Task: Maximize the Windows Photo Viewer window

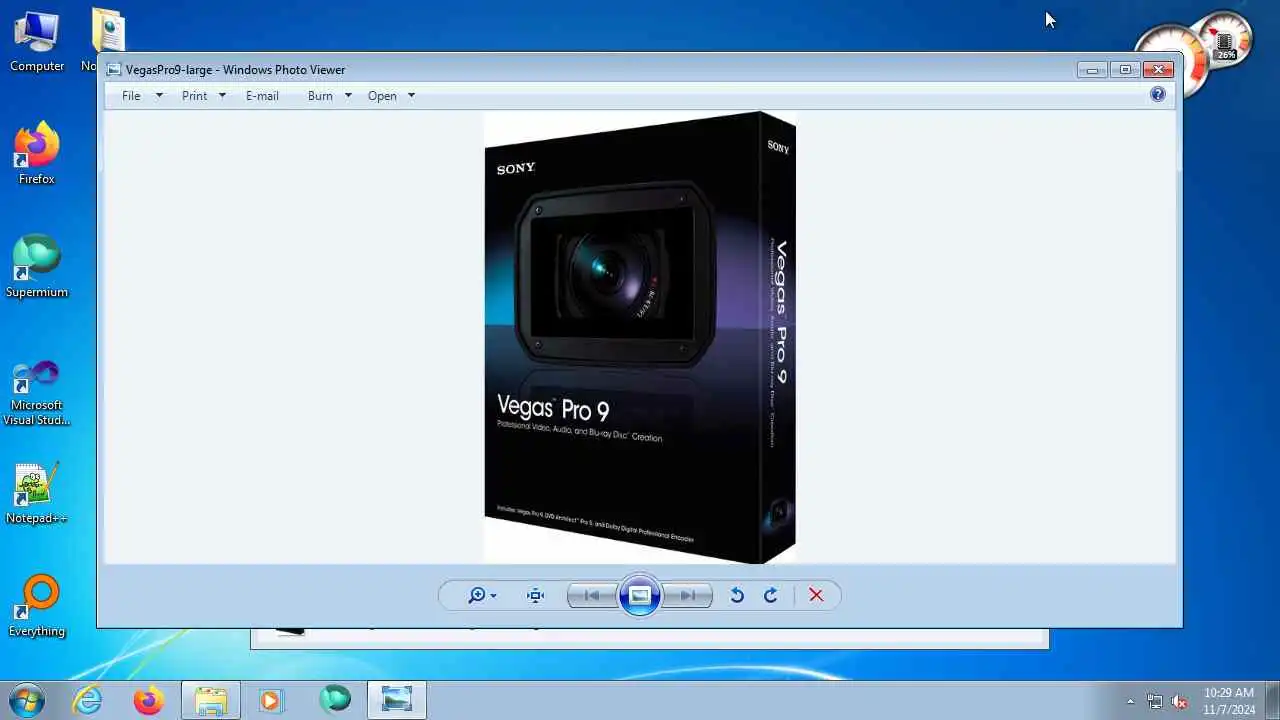Action: coord(1125,70)
